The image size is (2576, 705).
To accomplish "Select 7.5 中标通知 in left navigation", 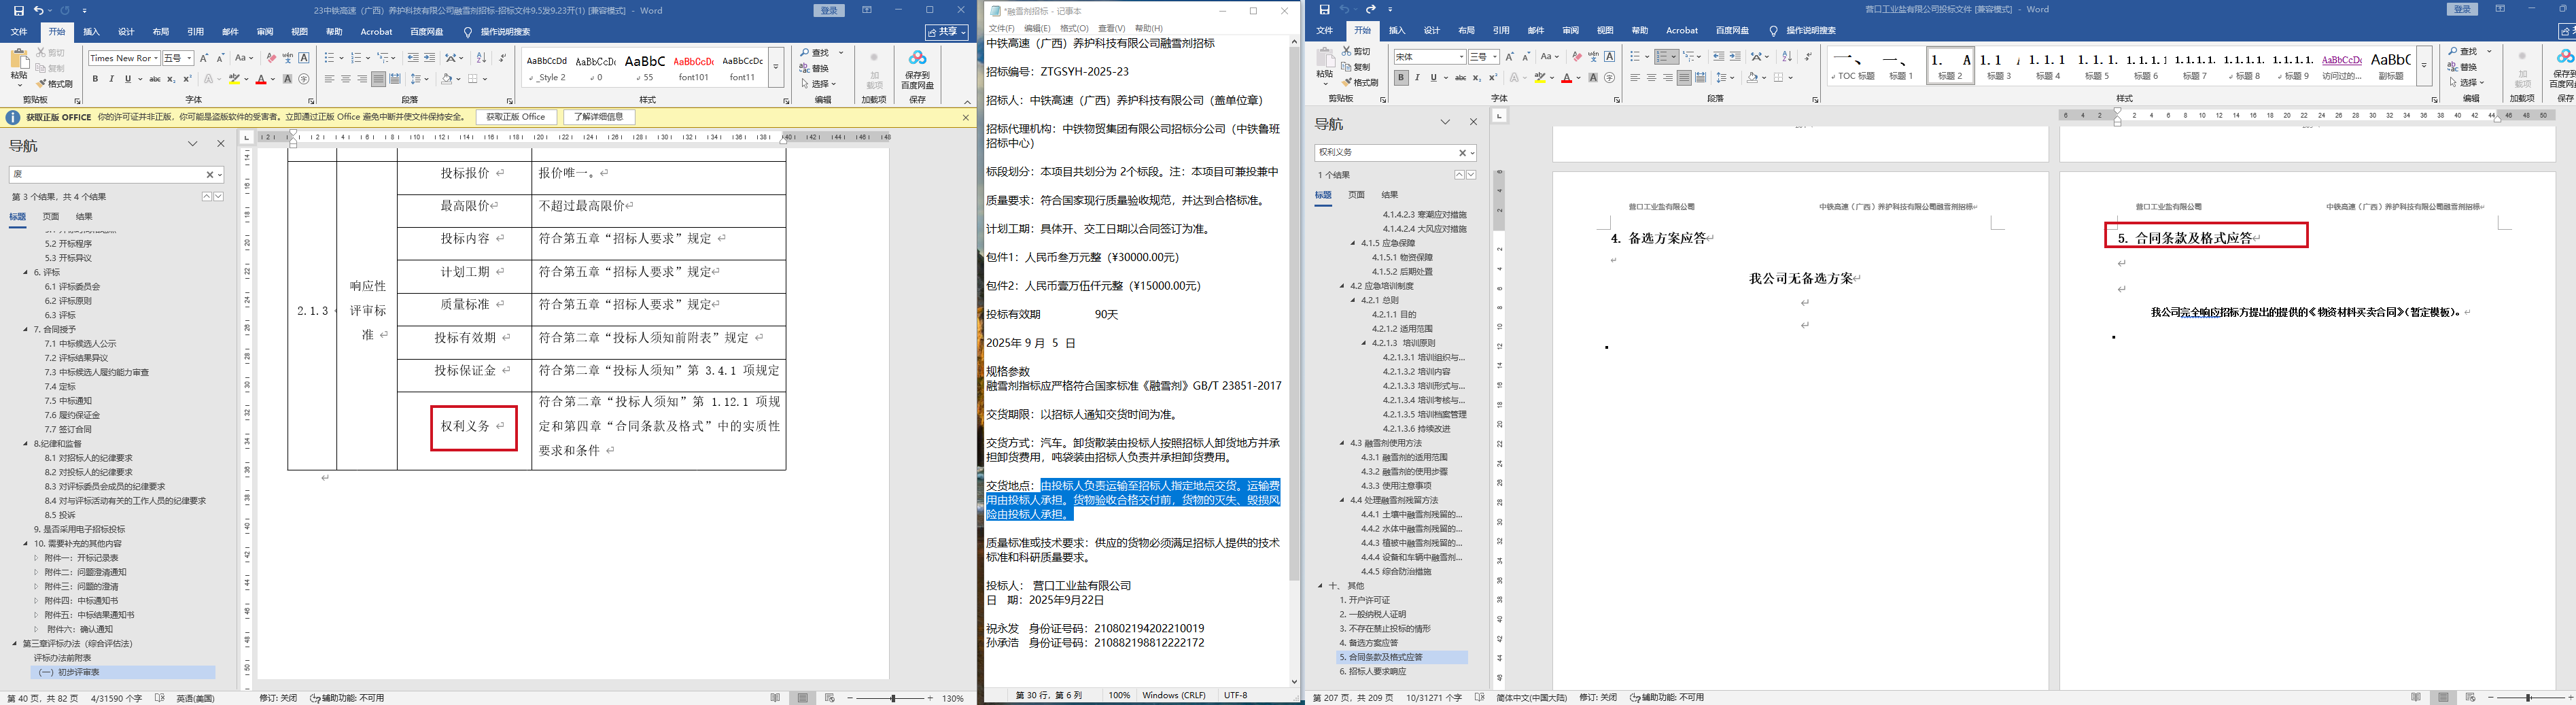I will coord(68,401).
